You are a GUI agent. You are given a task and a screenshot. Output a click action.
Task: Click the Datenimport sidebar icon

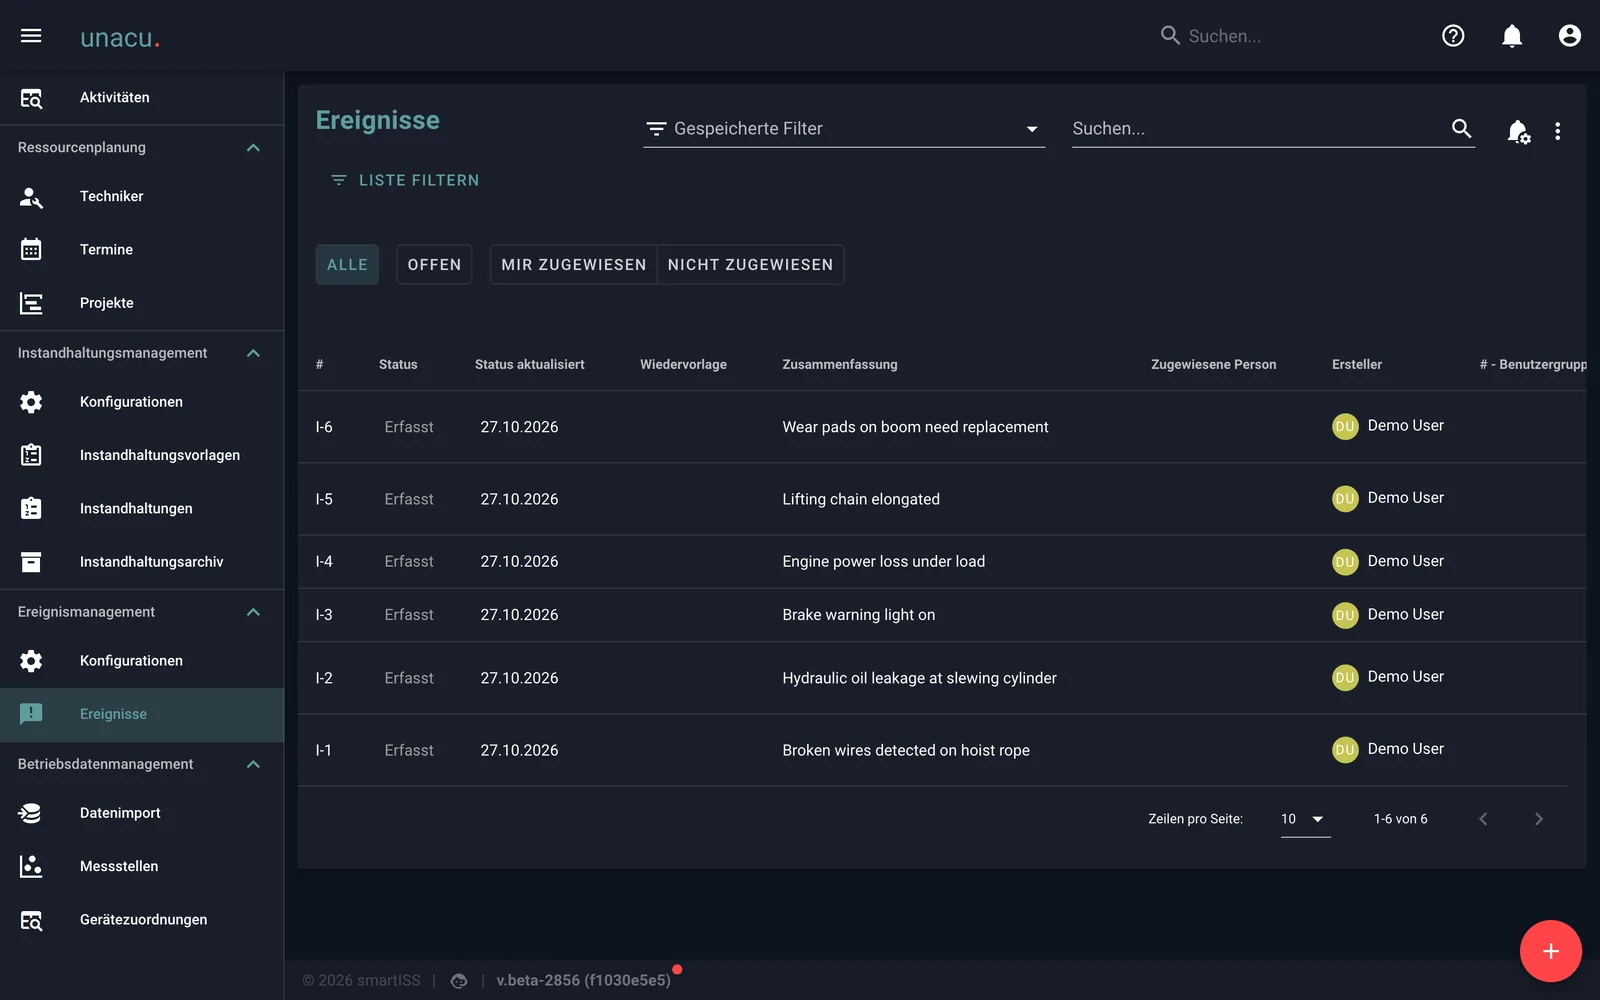point(31,813)
